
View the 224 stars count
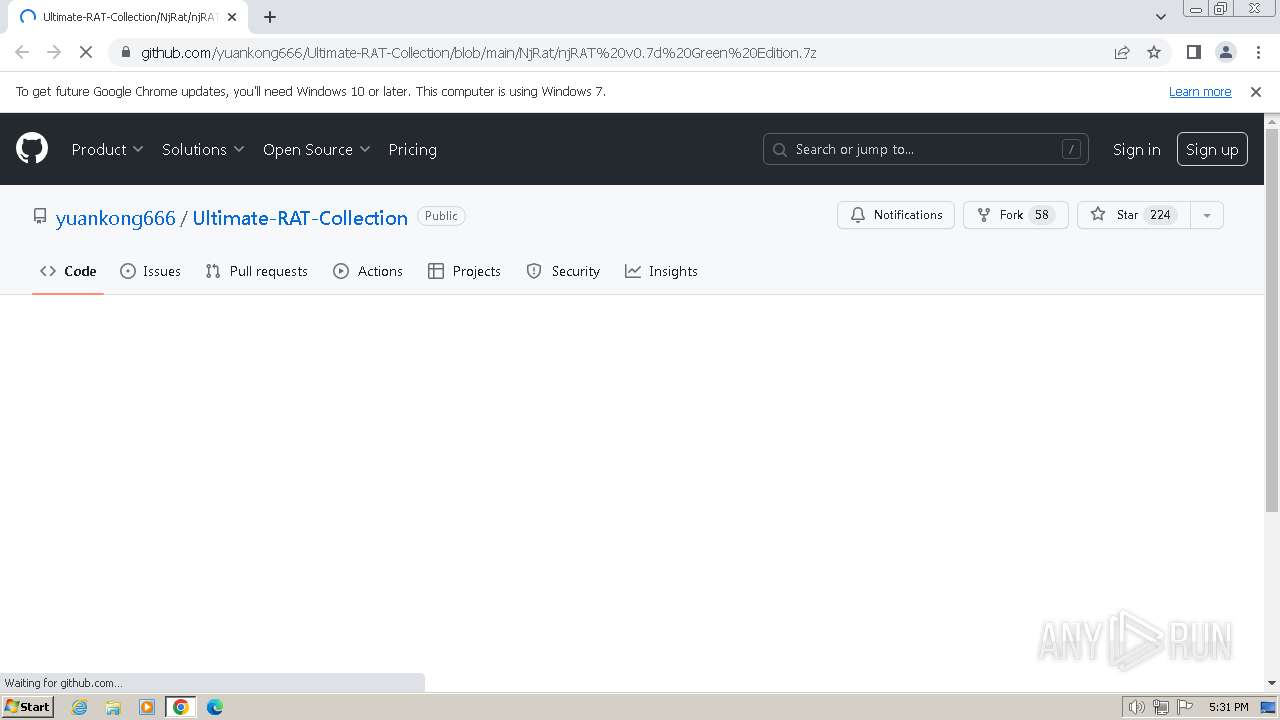pyautogui.click(x=1160, y=215)
